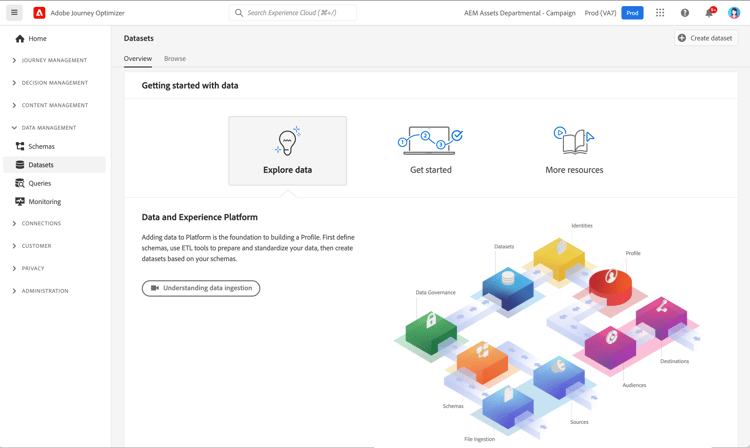Click the magenta Destinations block in diagram
Screen dimensions: 750x448
(662, 318)
